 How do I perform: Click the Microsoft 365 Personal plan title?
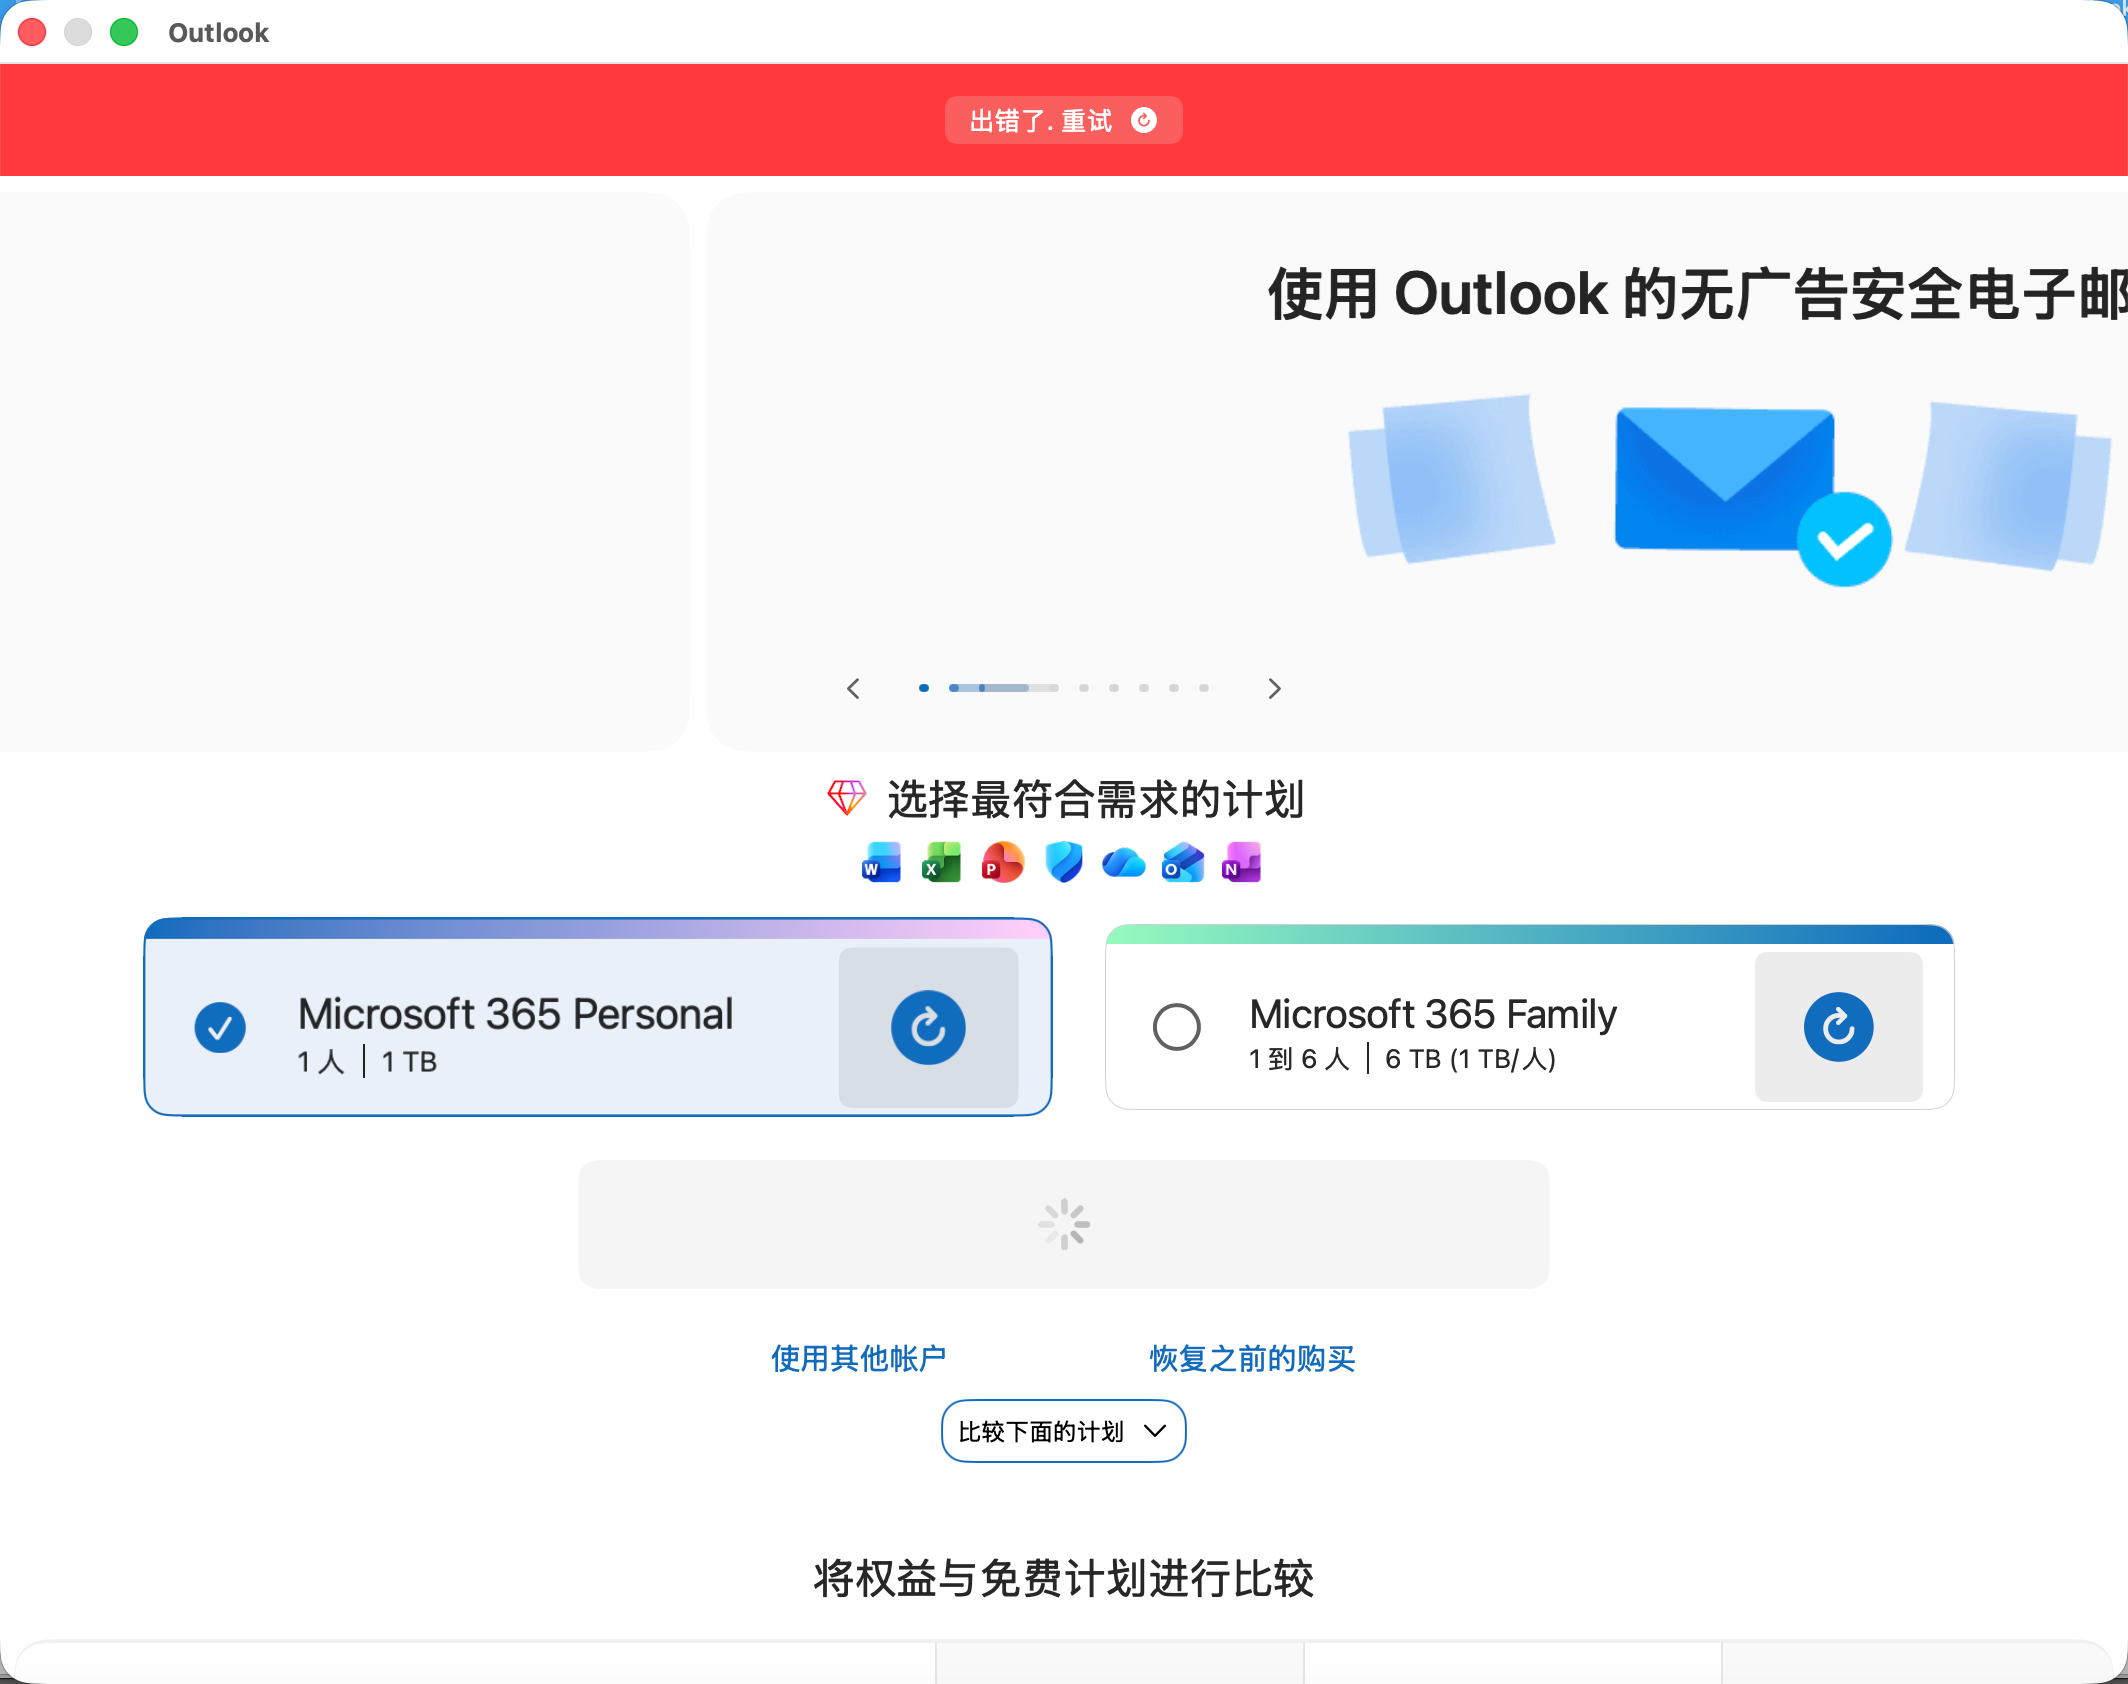(515, 1014)
